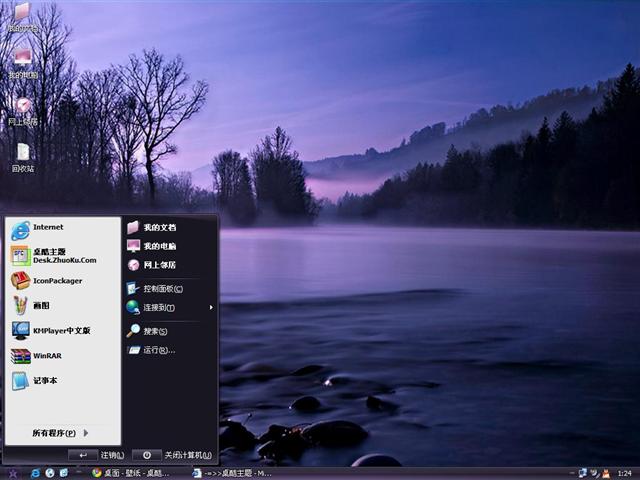
Task: Click the third quick launch icon beside globe
Action: (x=64, y=473)
